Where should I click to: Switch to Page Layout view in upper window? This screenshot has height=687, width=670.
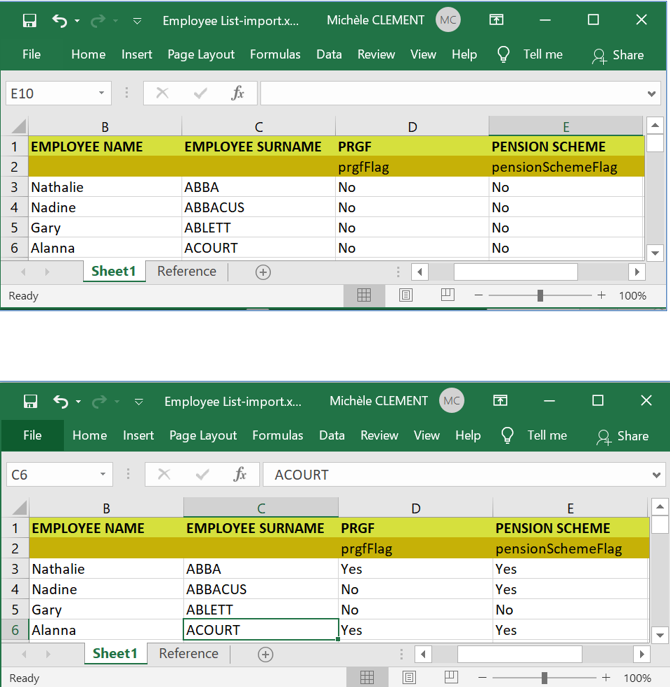[x=405, y=296]
